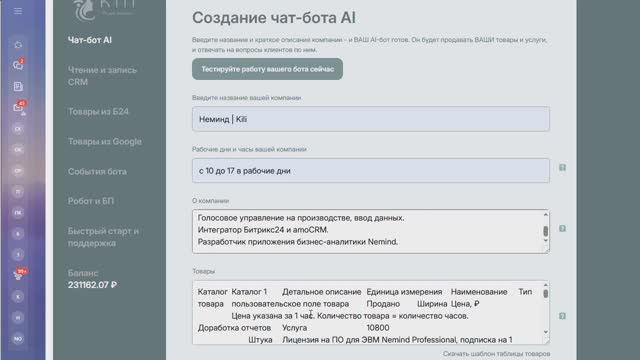The height and width of the screenshot is (360, 640).
Task: Click help icon beside О компании field
Action: [x=562, y=229]
